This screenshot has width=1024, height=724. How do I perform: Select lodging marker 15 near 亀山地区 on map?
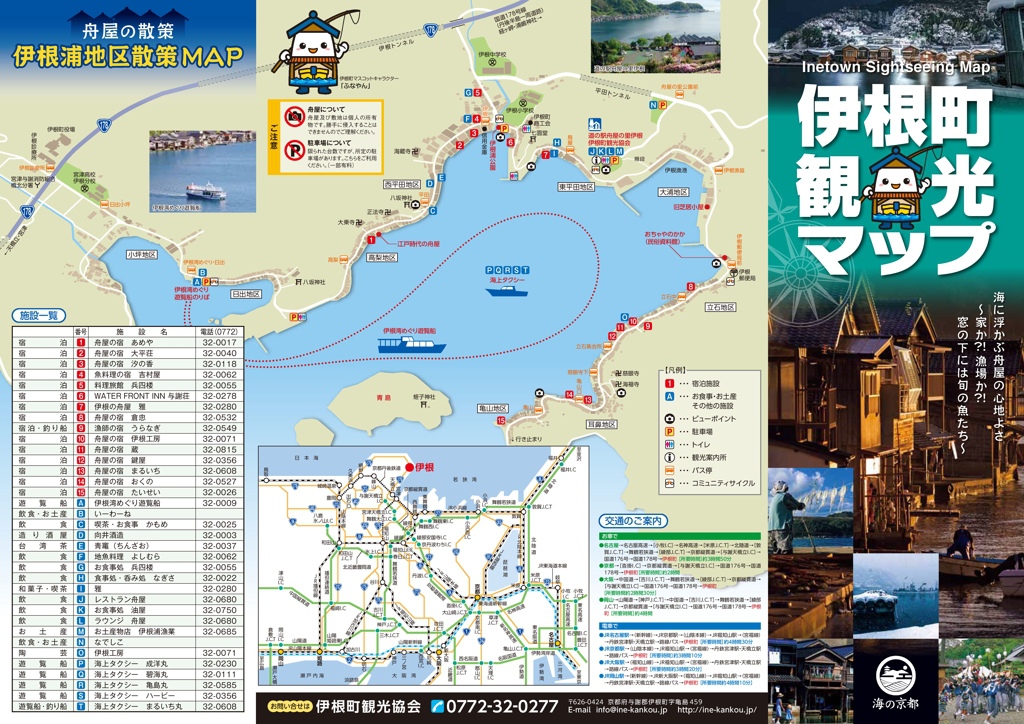click(501, 421)
